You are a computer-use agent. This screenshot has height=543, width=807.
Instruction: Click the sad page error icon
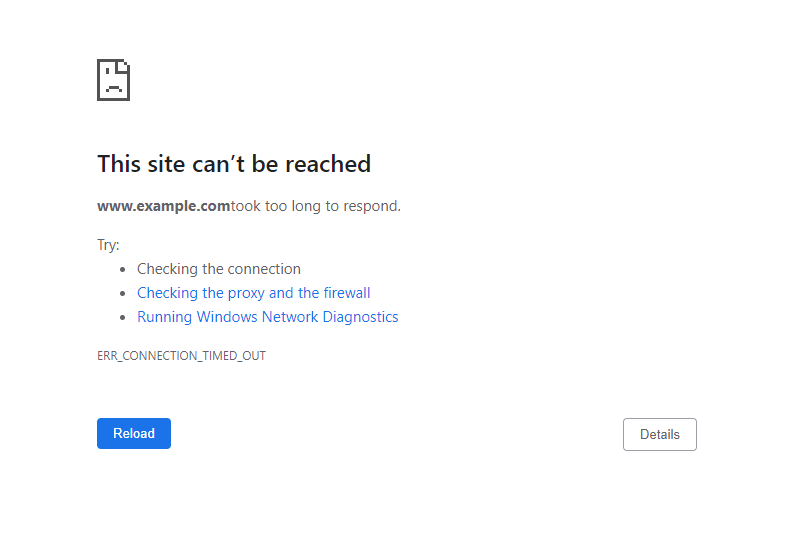[x=113, y=80]
